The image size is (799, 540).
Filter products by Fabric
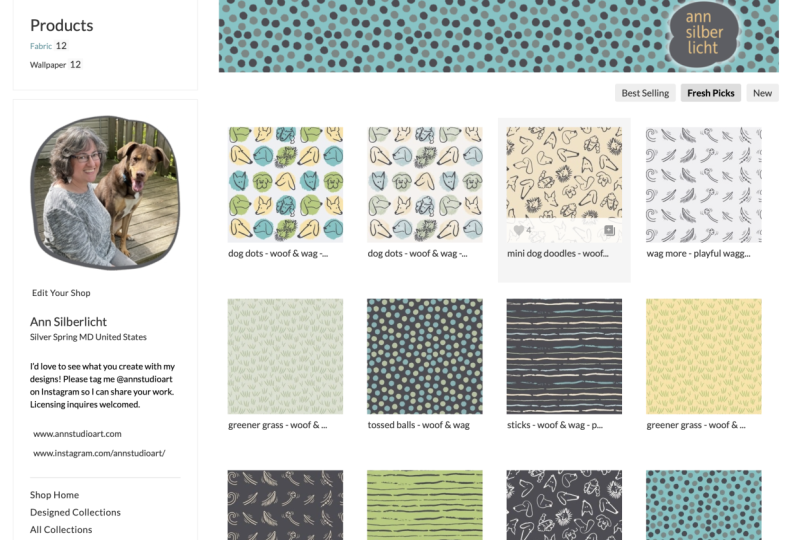[x=41, y=46]
